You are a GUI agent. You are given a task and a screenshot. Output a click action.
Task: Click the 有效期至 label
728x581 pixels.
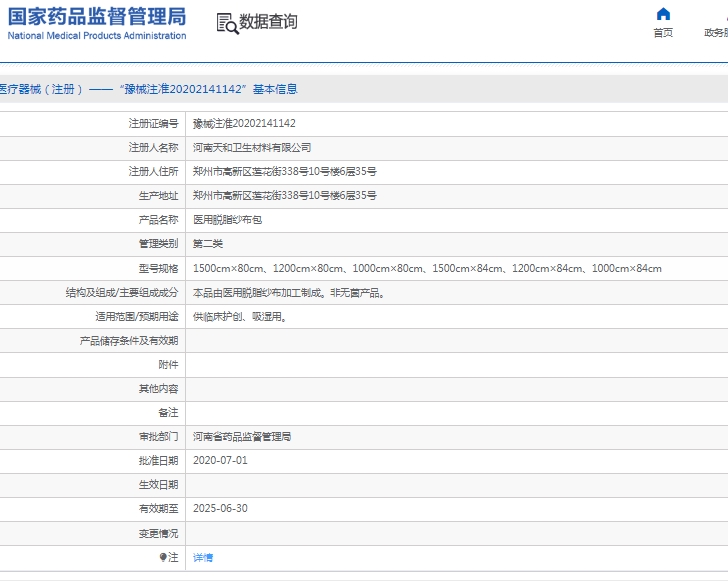coord(158,509)
